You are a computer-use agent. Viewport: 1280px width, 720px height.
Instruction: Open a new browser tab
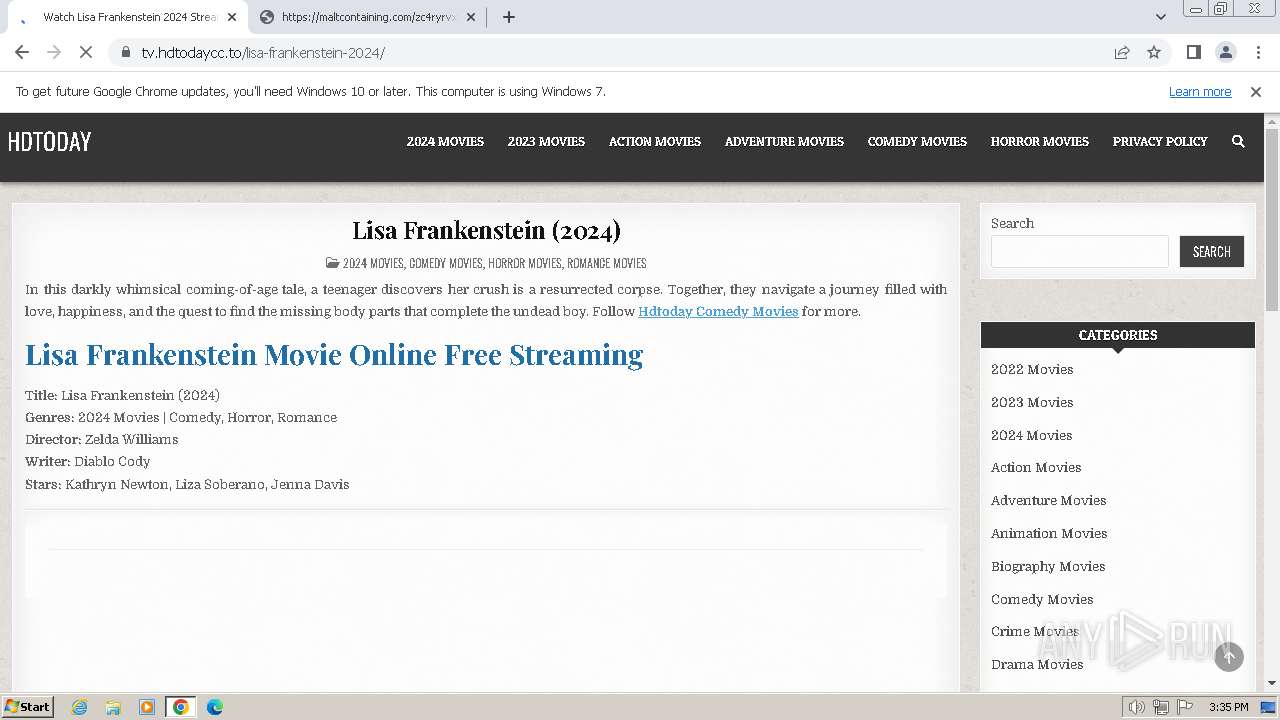509,17
